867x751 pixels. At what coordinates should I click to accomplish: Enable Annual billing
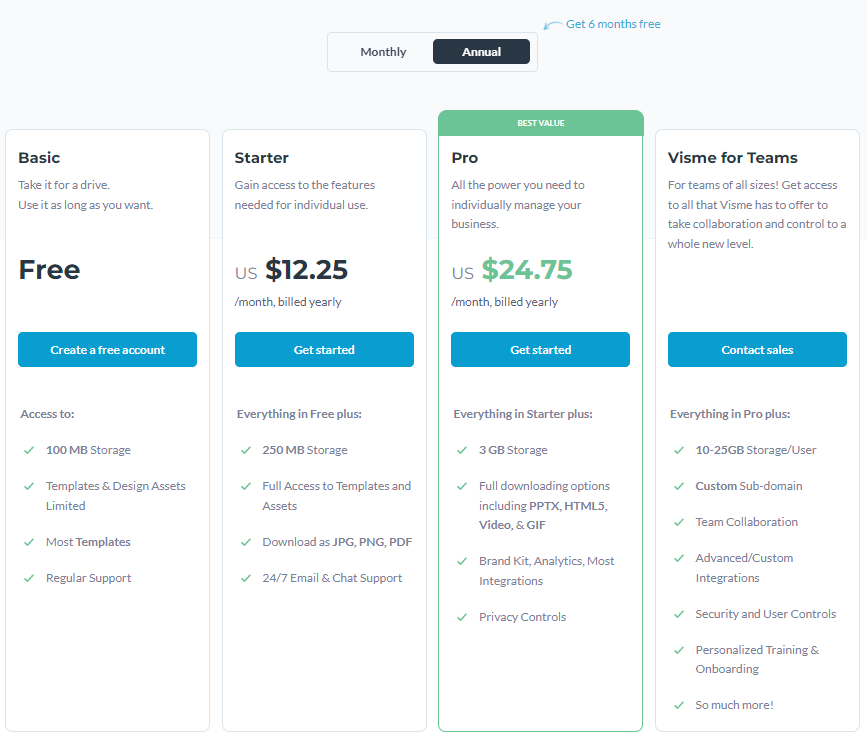pos(481,51)
